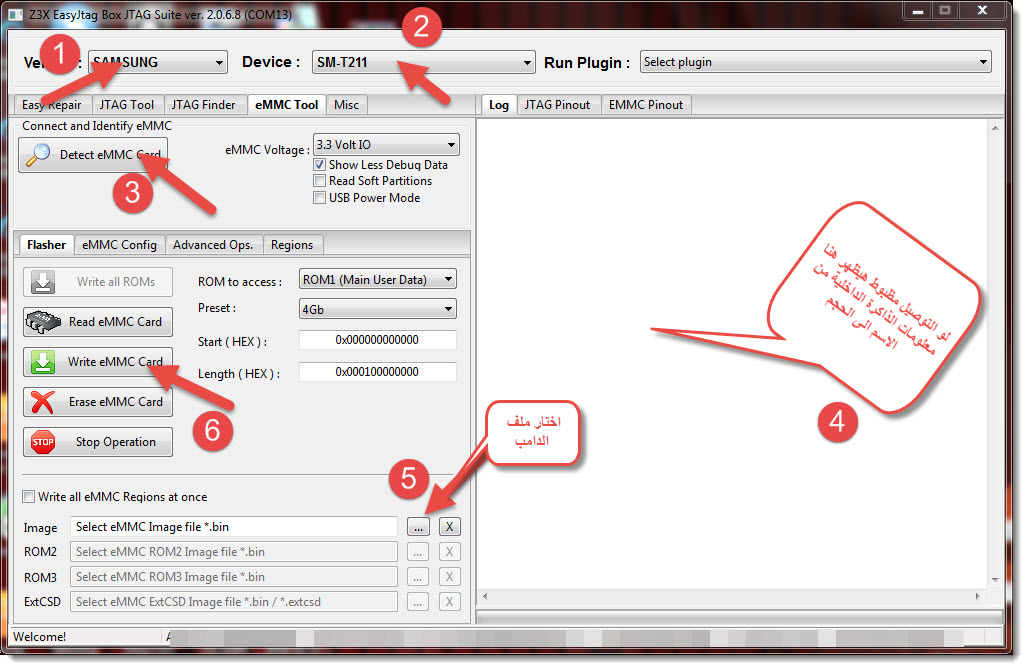Screen dimensions: 1028x670
Task: Expand the ROM to access dropdown
Action: [x=377, y=279]
